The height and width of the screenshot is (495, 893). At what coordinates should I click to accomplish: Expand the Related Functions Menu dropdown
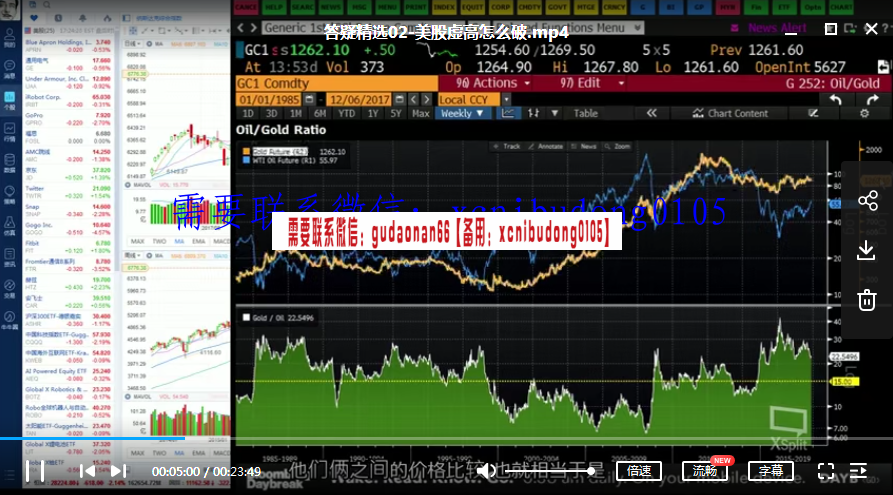(638, 27)
